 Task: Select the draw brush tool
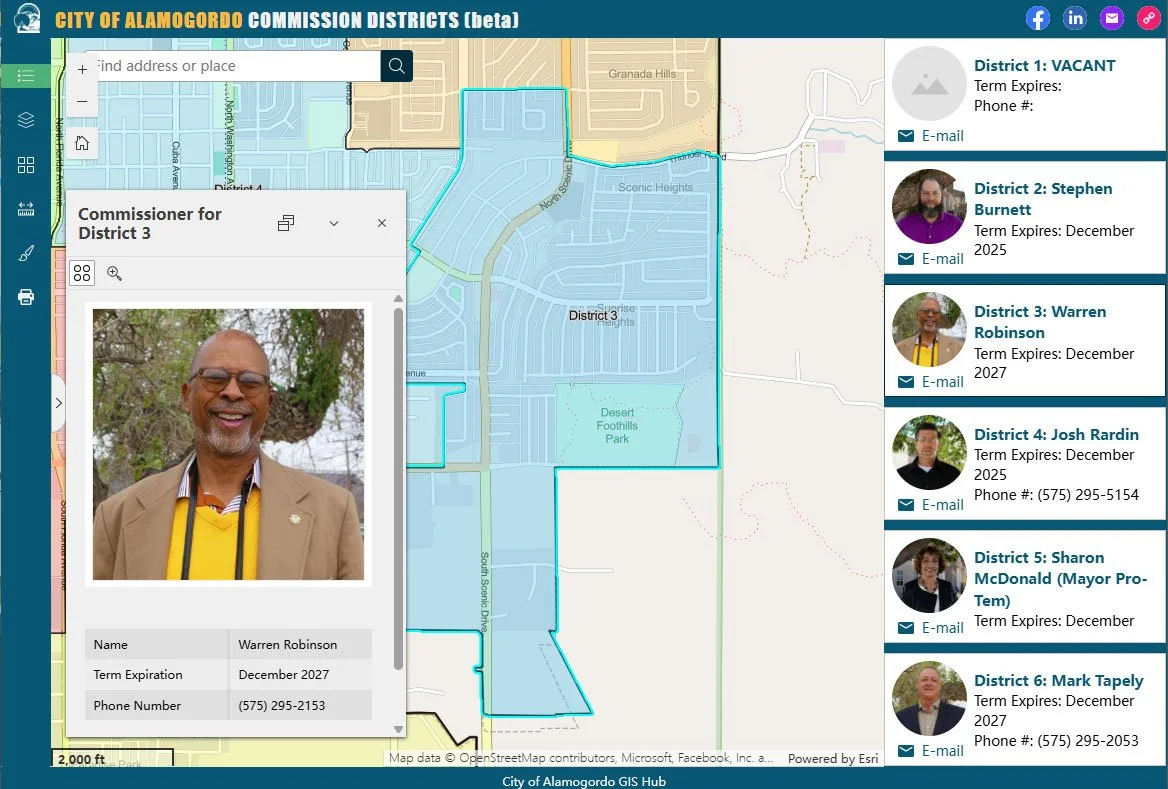point(25,253)
